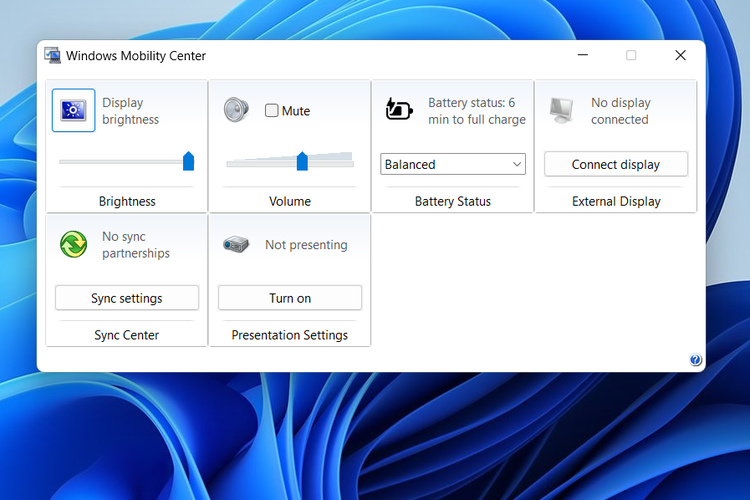Open help via the question mark icon
Image resolution: width=750 pixels, height=500 pixels.
coord(695,360)
